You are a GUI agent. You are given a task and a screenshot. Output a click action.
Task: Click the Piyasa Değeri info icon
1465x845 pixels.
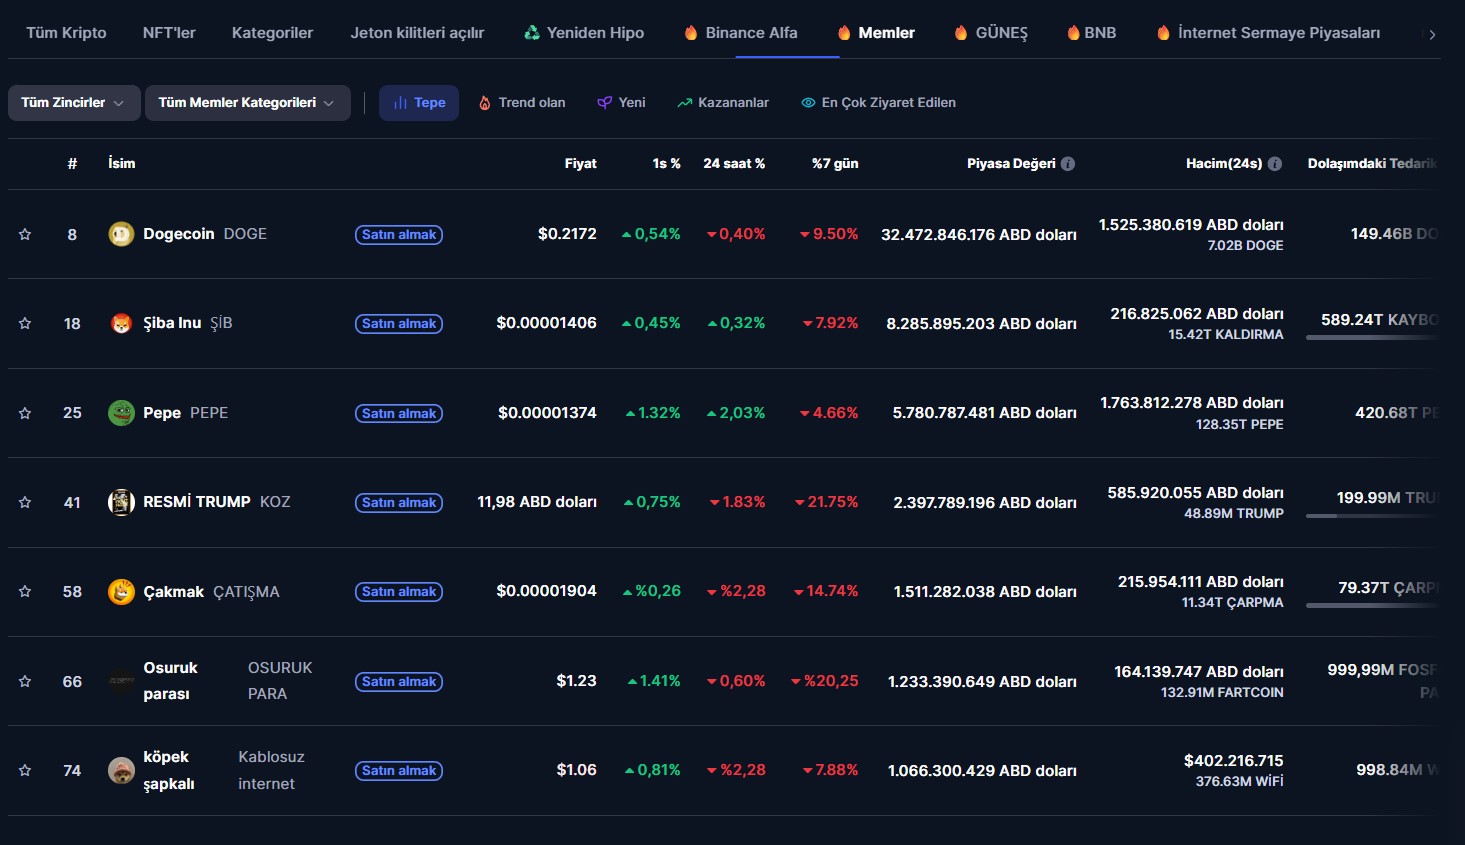tap(1068, 164)
